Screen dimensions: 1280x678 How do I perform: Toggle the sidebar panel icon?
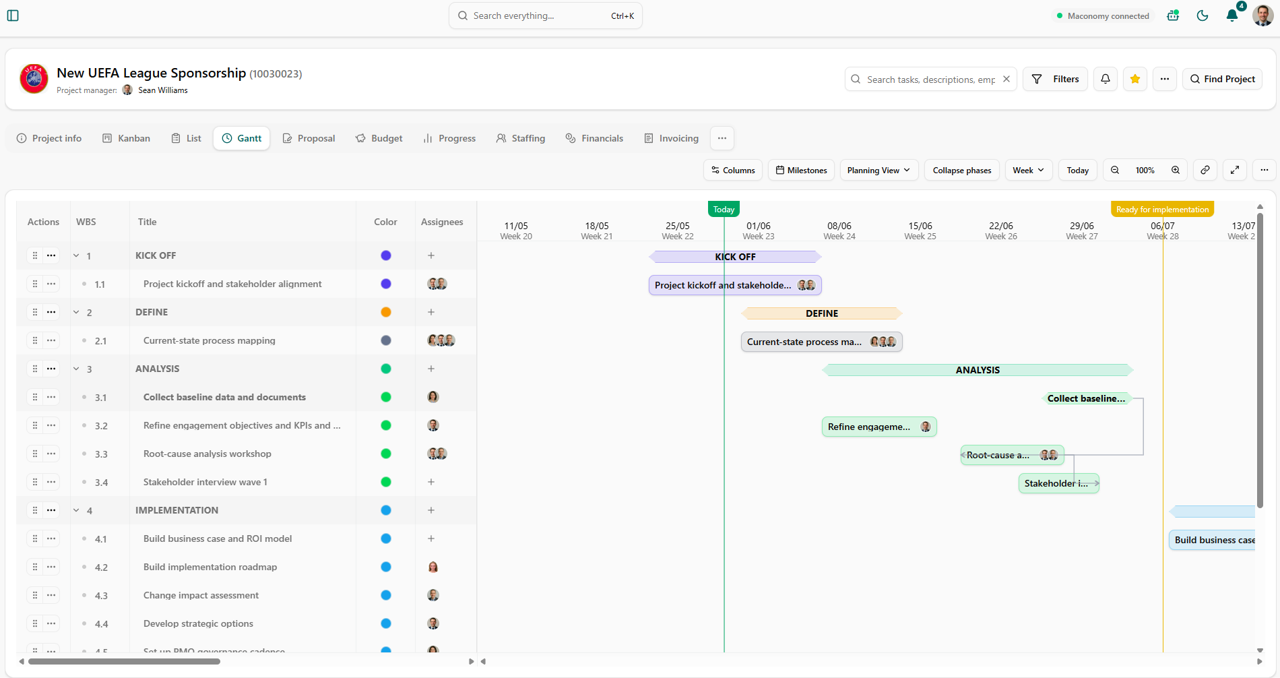(13, 15)
